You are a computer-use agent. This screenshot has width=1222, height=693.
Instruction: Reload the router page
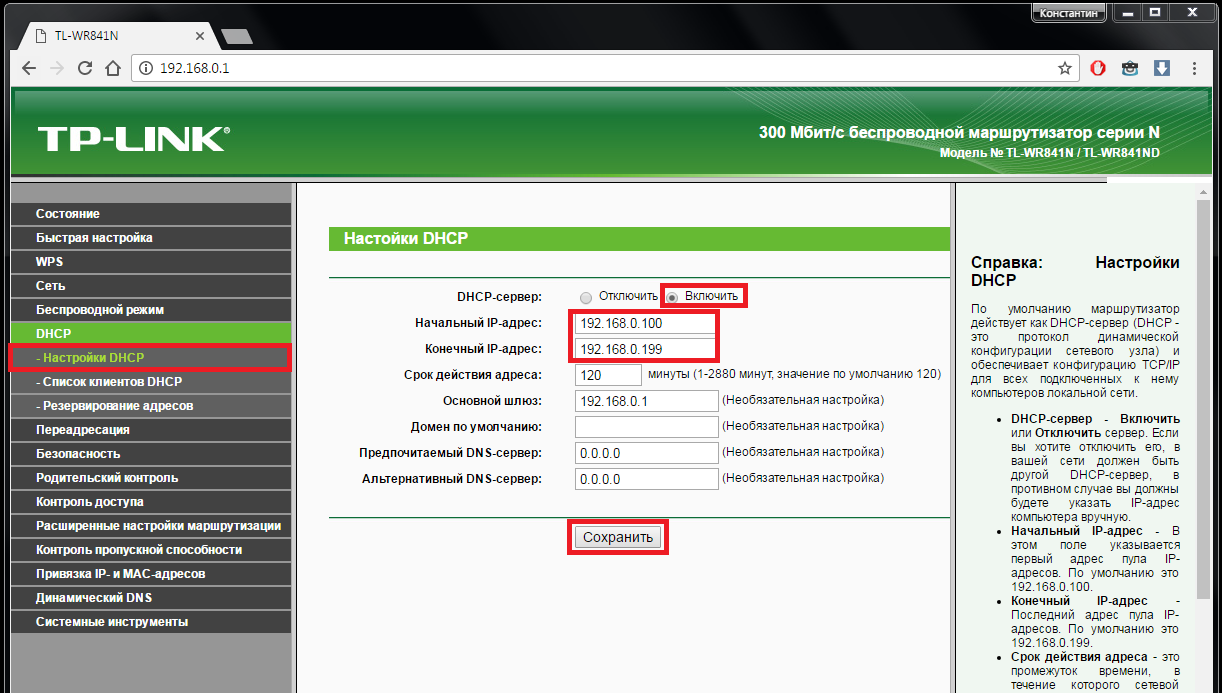tap(85, 69)
